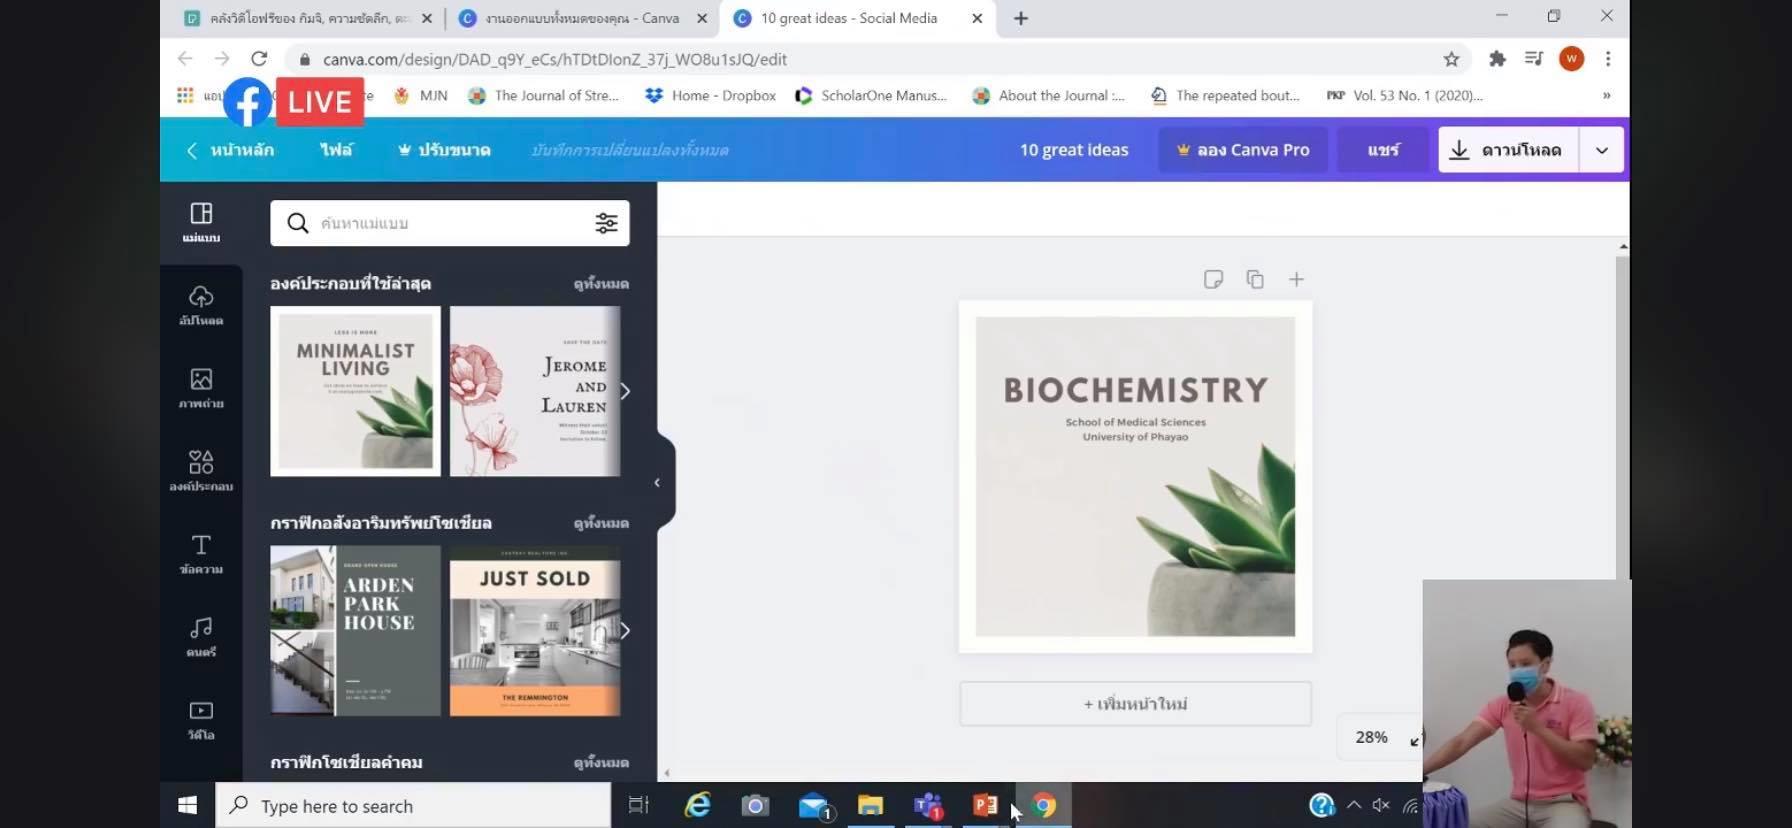This screenshot has width=1792, height=828.
Task: Choose the Minimalist Living template
Action: (355, 391)
